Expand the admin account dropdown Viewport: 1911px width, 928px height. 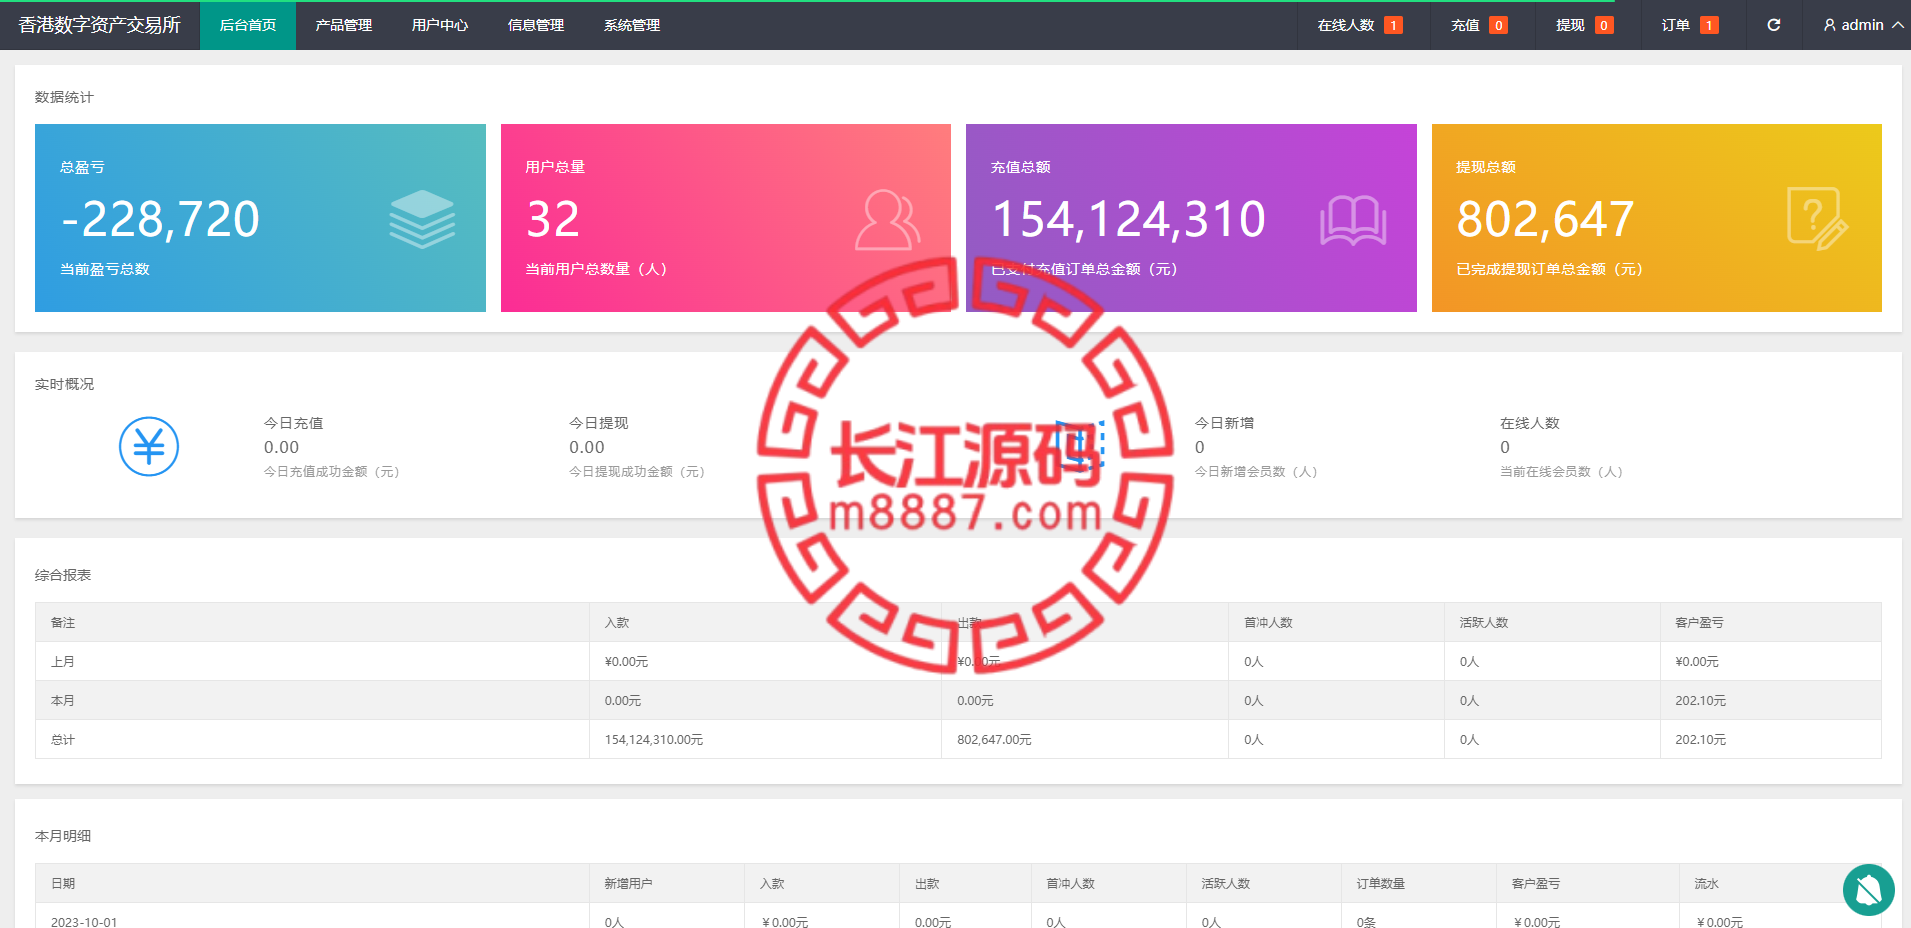pyautogui.click(x=1863, y=25)
